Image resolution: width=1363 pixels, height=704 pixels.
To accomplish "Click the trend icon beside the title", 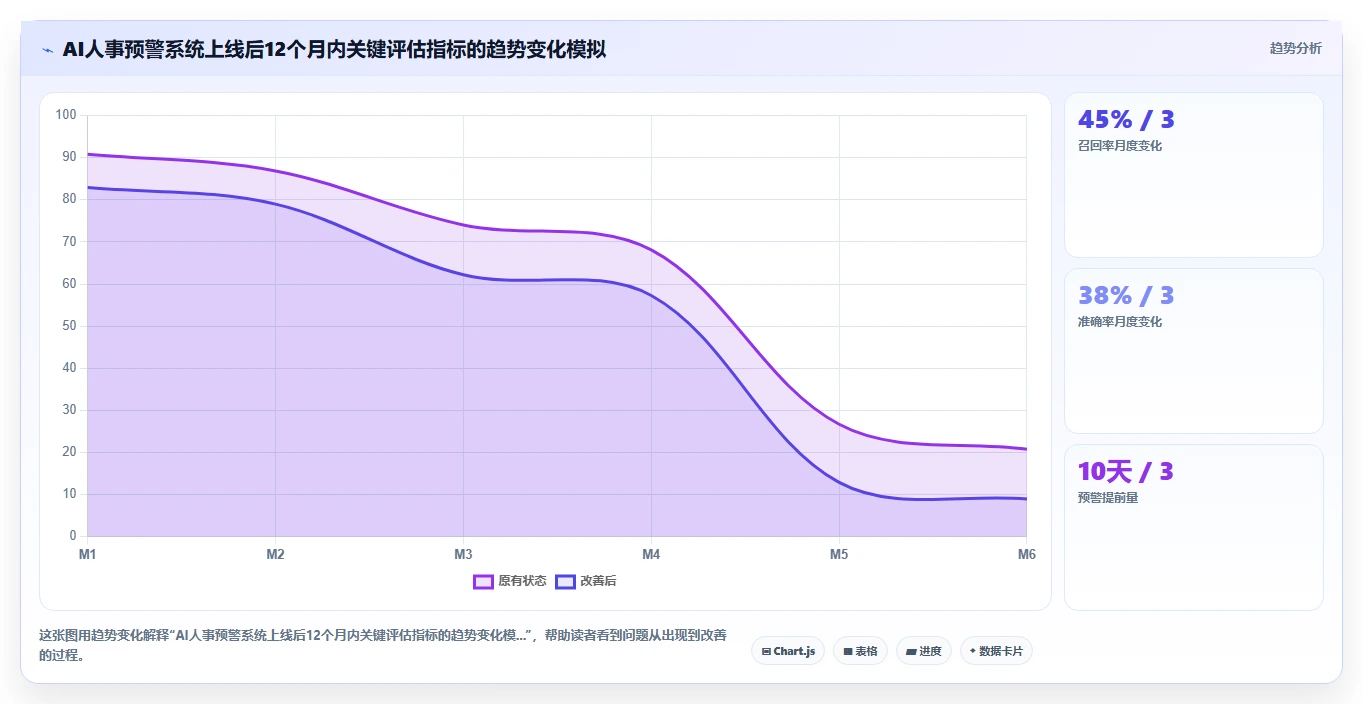I will [x=47, y=50].
